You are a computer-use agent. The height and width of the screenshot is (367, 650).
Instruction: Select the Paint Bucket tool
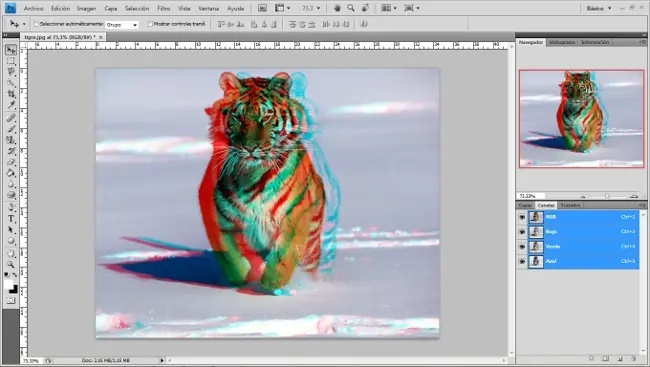pos(11,173)
